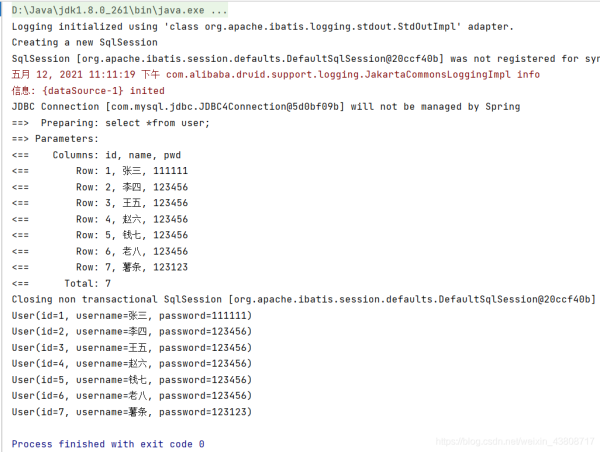Click the 'was not registered' SqlSession line
Image resolution: width=600 pixels, height=452 pixels.
pos(300,58)
